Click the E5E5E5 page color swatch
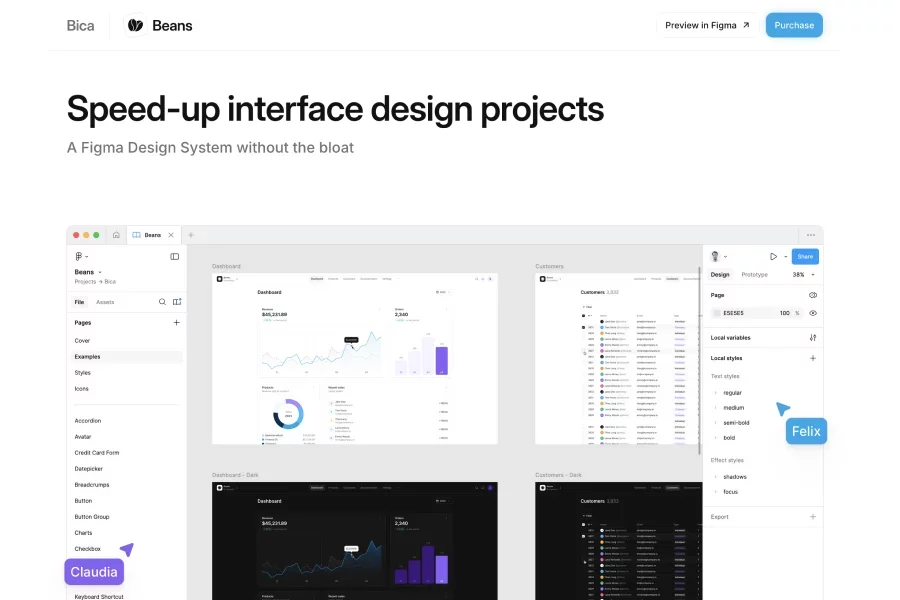 717,313
